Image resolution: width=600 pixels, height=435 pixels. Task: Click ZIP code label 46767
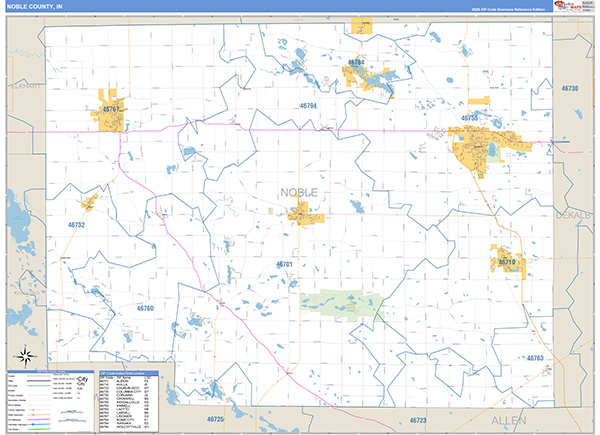point(111,108)
